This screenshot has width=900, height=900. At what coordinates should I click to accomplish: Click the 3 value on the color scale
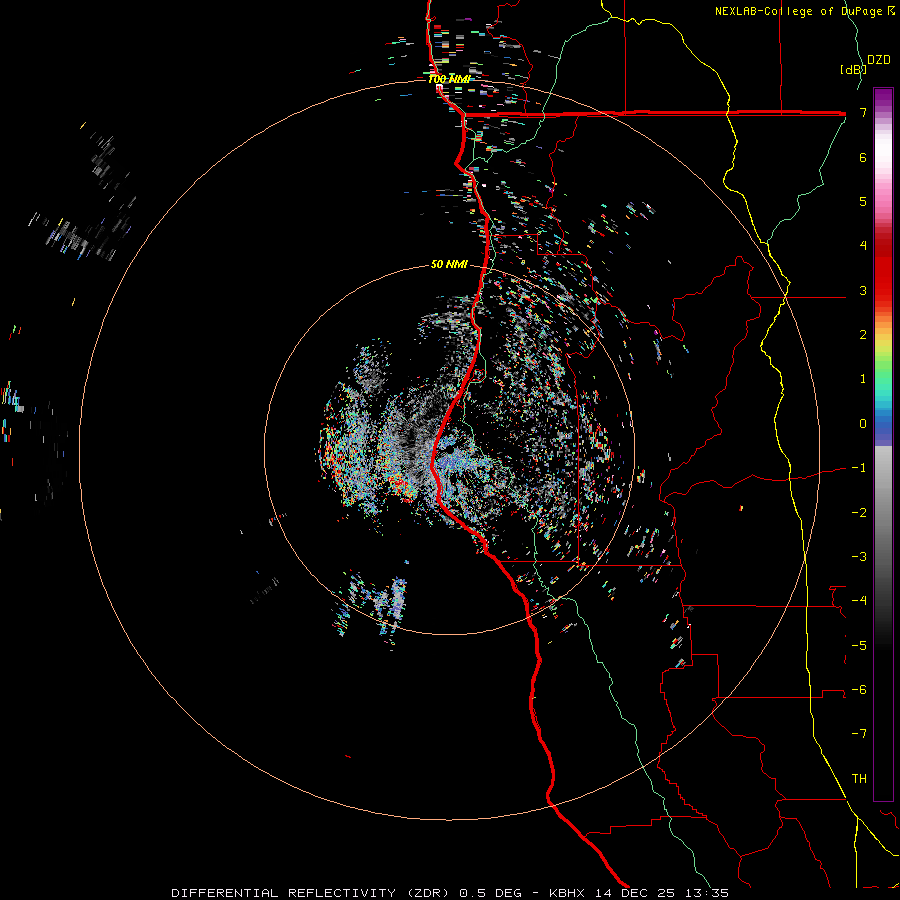coord(863,290)
